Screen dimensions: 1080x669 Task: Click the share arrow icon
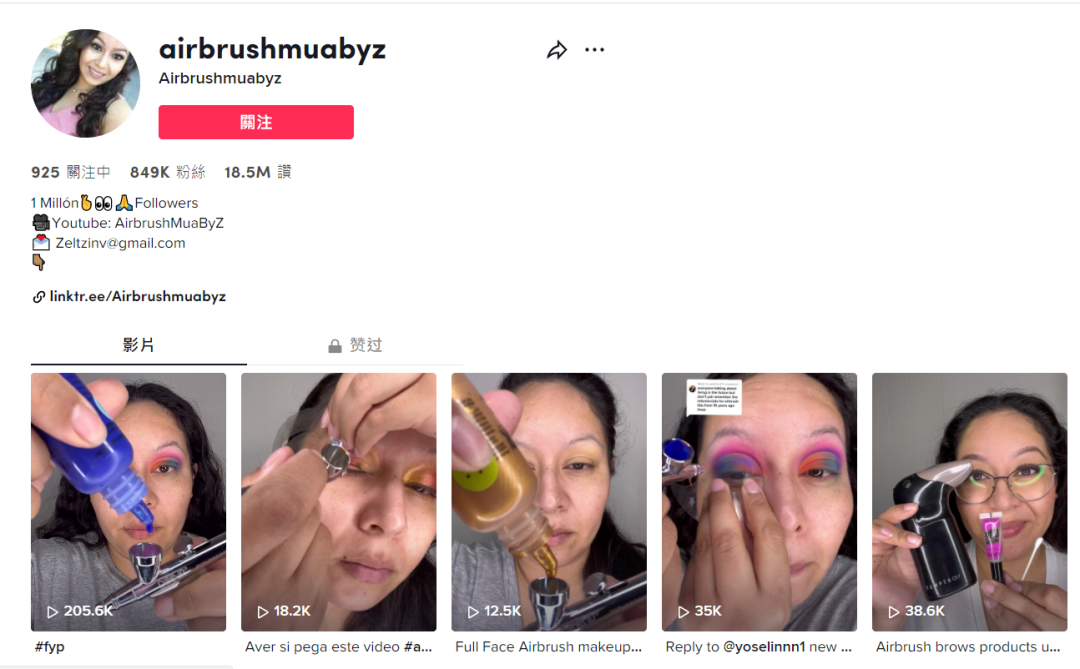[x=557, y=50]
